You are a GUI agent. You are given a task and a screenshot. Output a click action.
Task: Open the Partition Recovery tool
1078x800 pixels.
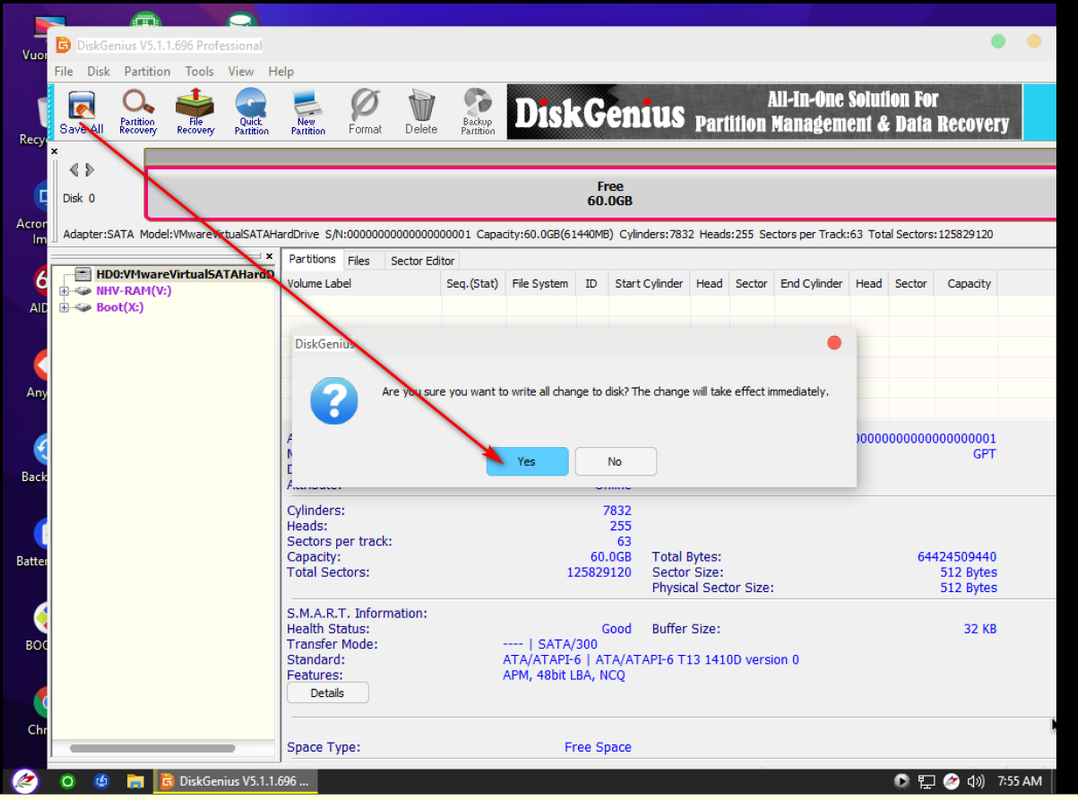tap(138, 111)
